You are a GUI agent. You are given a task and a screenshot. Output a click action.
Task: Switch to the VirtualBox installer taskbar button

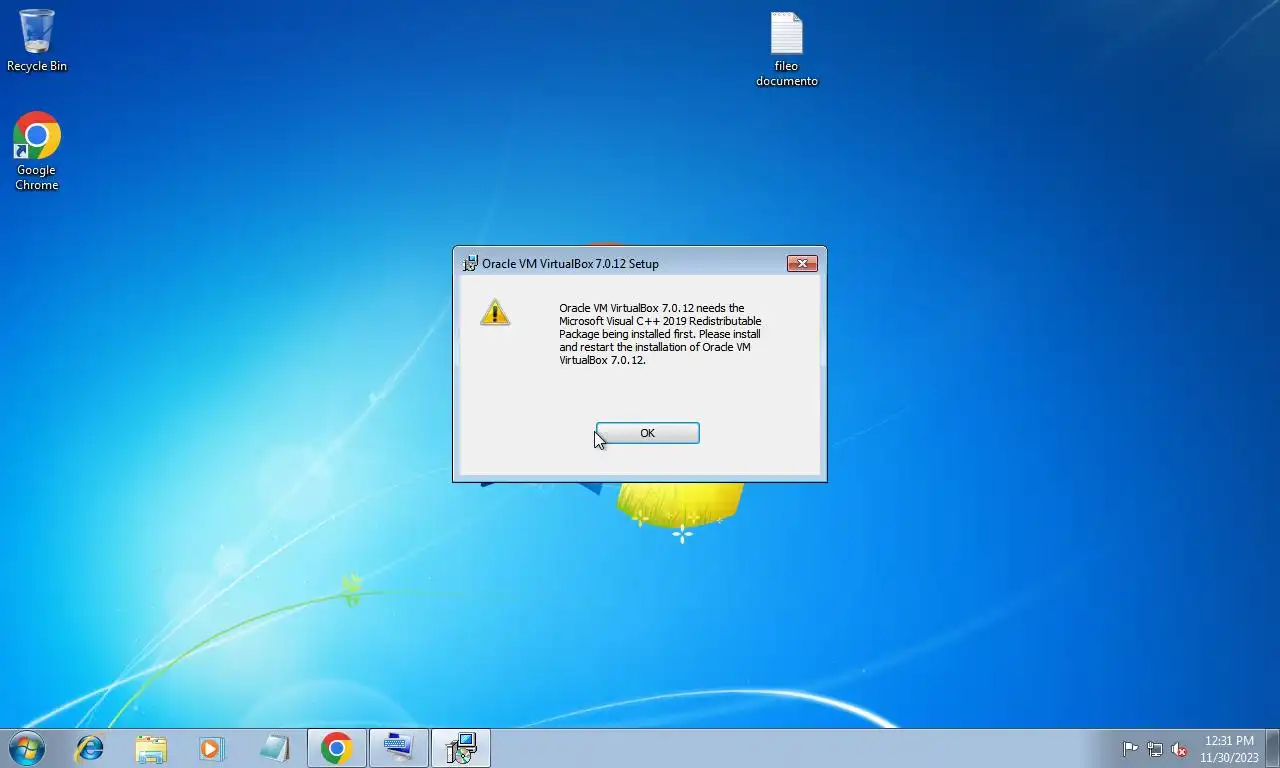pyautogui.click(x=461, y=748)
